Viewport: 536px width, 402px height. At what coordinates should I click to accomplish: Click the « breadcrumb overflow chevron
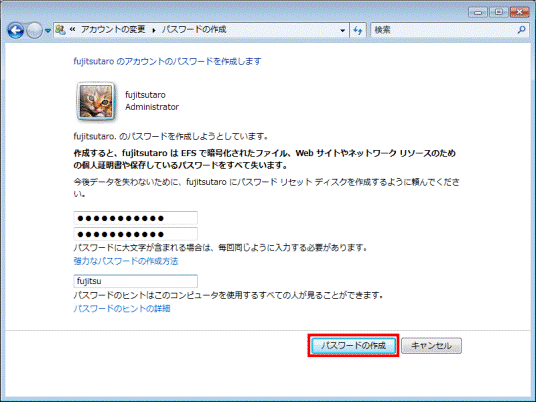(72, 30)
